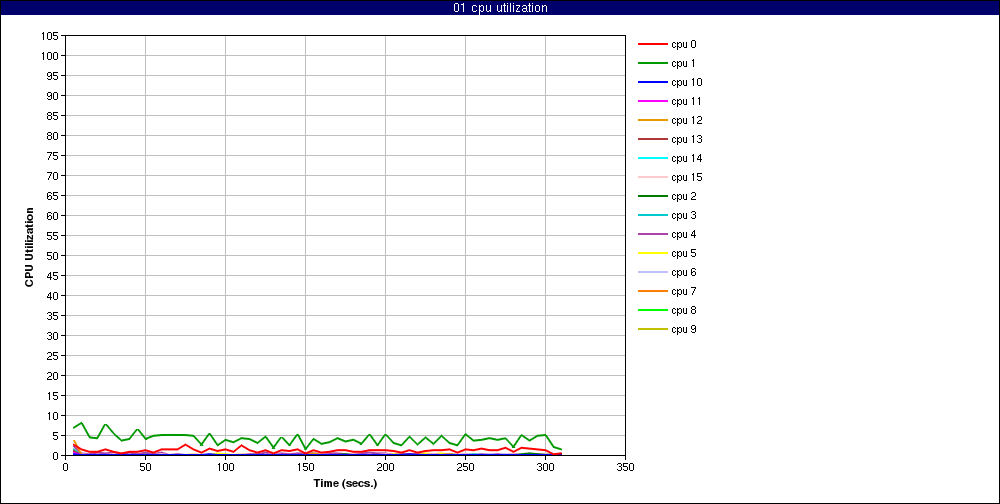The width and height of the screenshot is (1000, 504).
Task: Click the green cpu 1 legend color line
Action: (x=653, y=63)
